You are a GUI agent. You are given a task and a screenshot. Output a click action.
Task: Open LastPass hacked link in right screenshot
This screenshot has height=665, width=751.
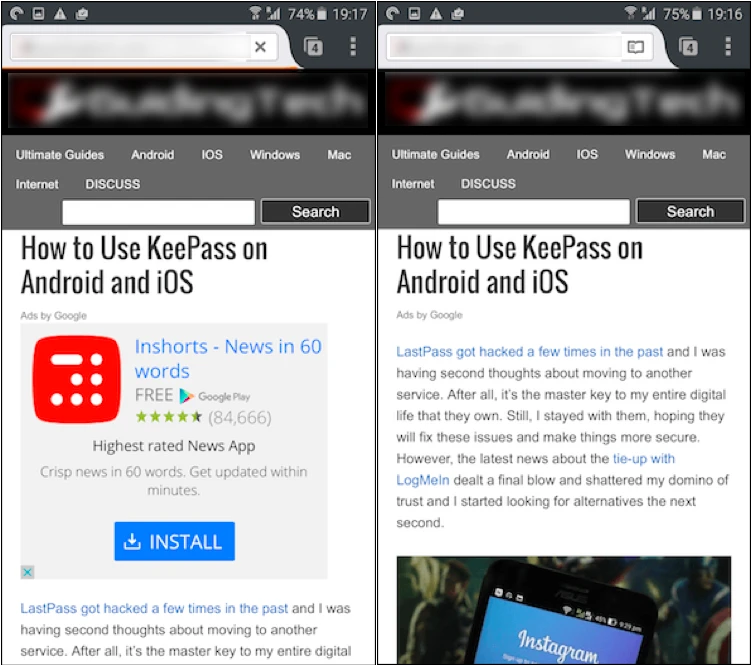point(529,352)
